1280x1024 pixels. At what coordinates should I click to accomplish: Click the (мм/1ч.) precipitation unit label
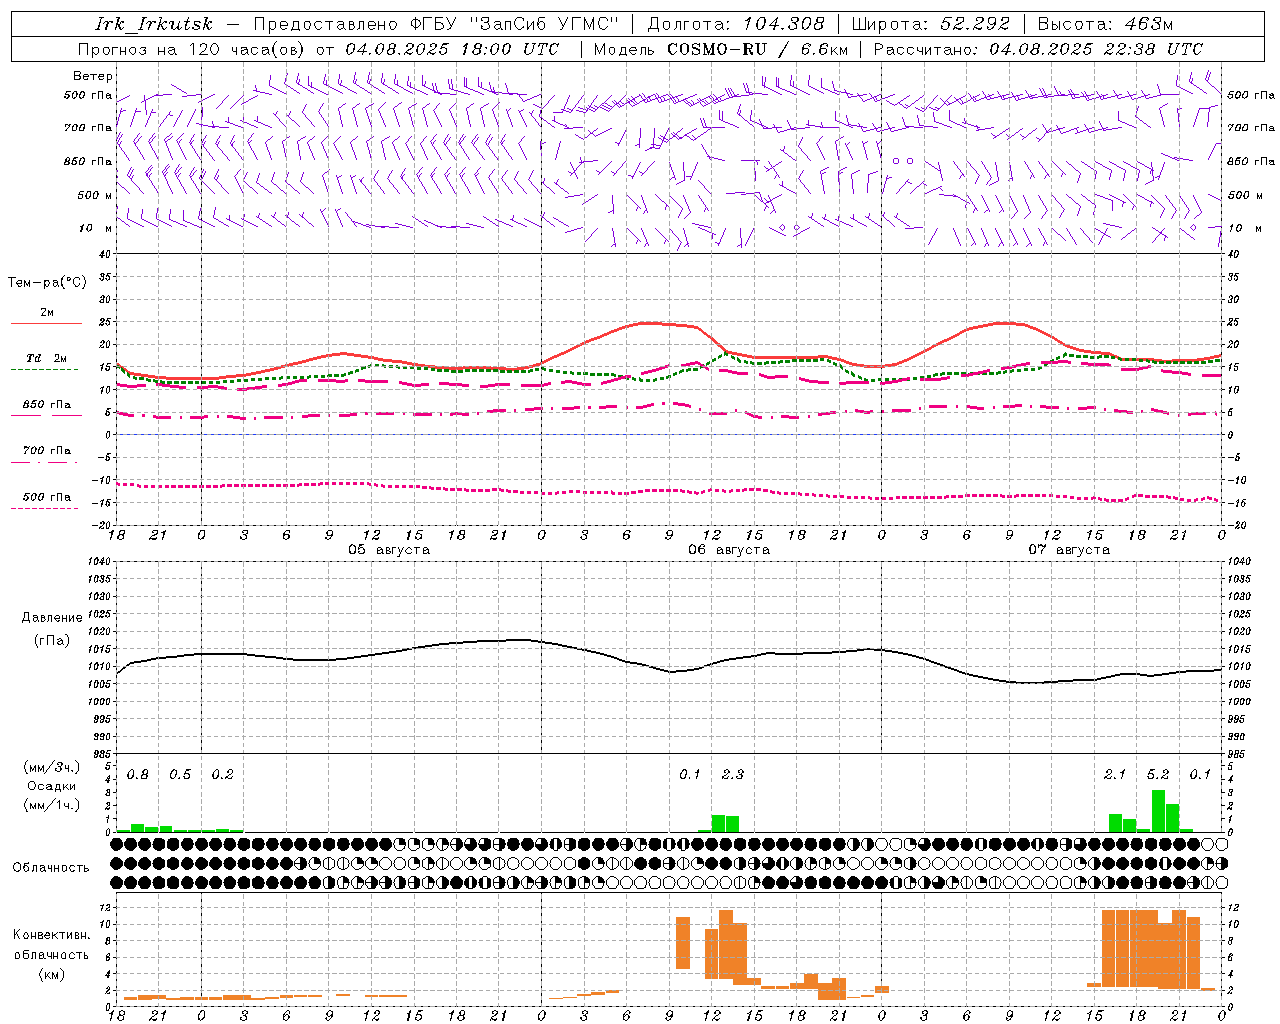coord(51,805)
